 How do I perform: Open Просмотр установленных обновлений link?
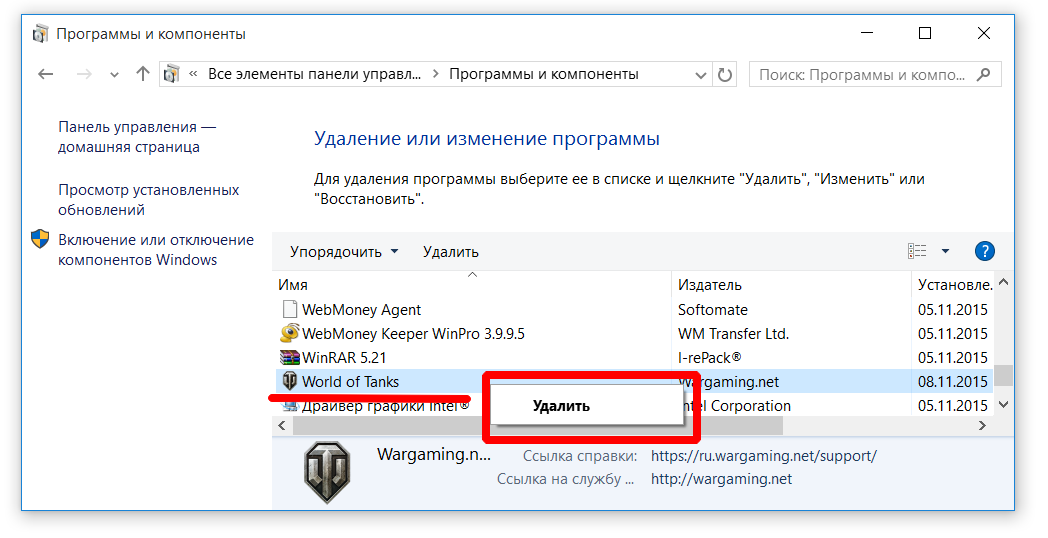148,200
